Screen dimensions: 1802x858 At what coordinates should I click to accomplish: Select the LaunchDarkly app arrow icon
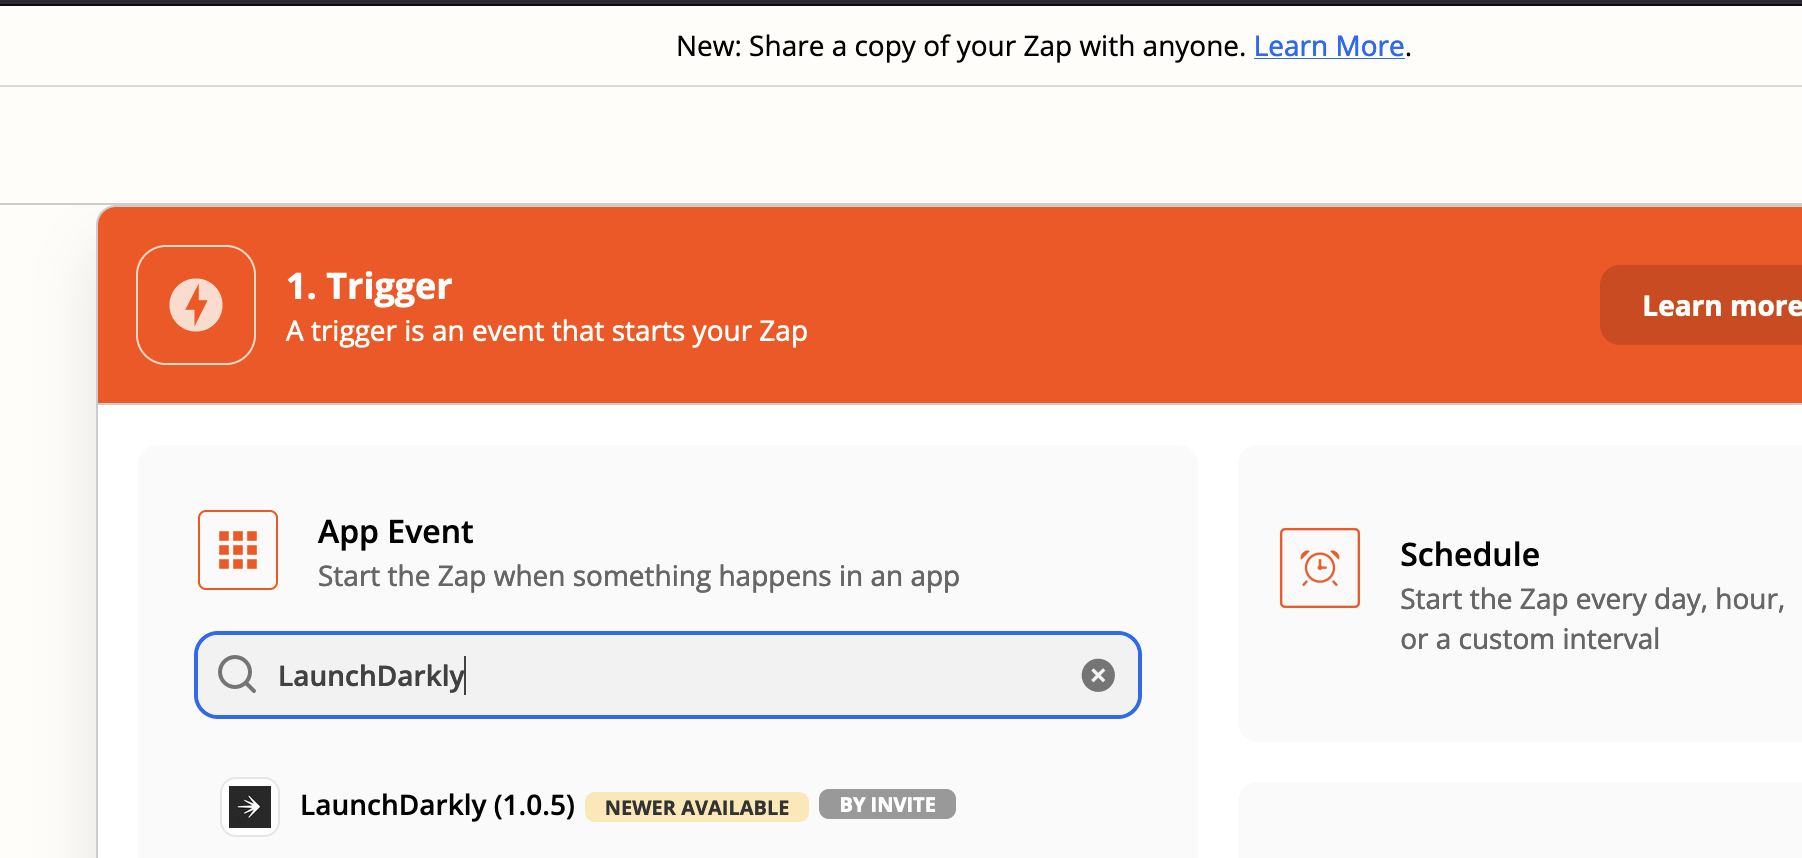point(249,805)
